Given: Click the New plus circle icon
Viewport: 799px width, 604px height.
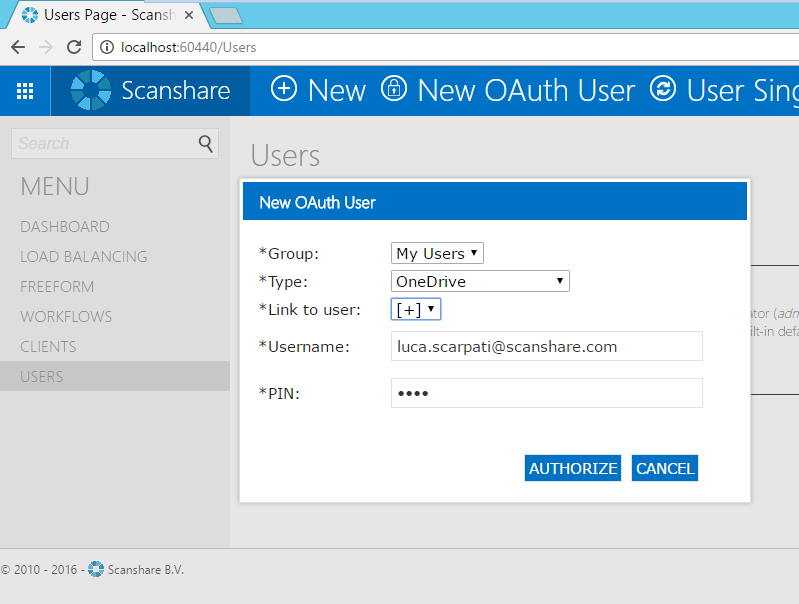Looking at the screenshot, I should pyautogui.click(x=284, y=88).
